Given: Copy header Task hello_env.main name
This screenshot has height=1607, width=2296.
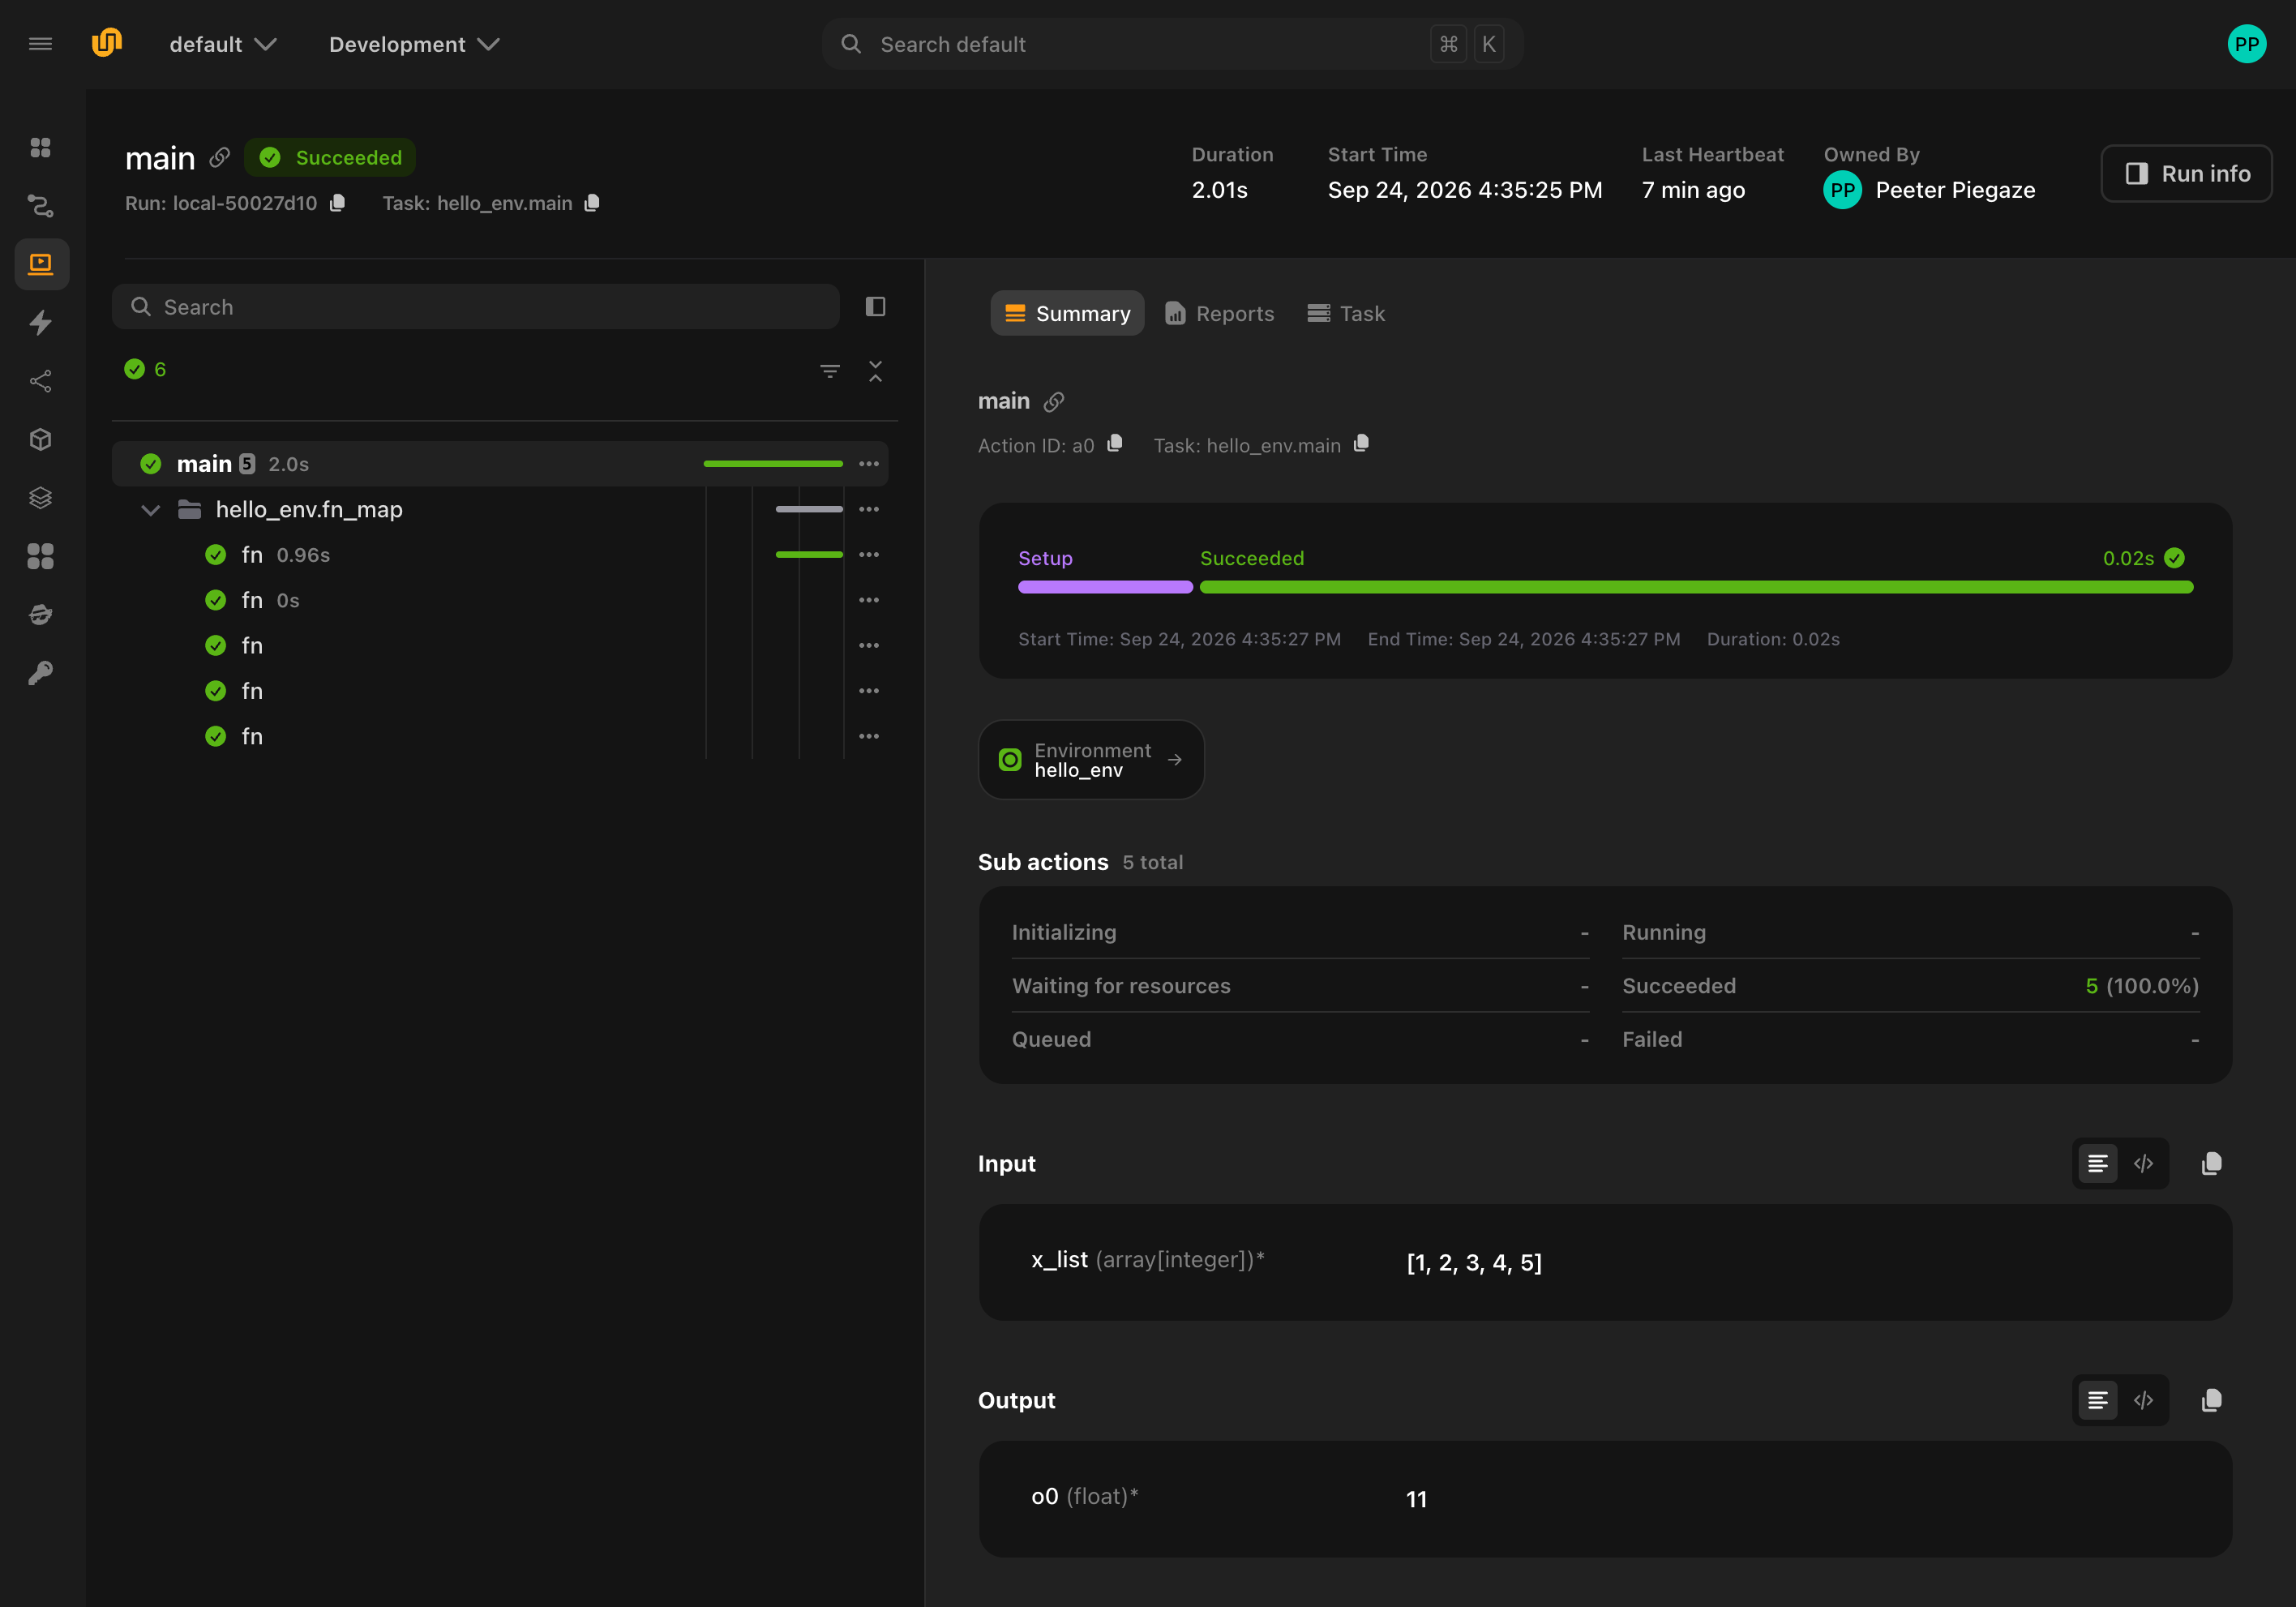Looking at the screenshot, I should 592,203.
